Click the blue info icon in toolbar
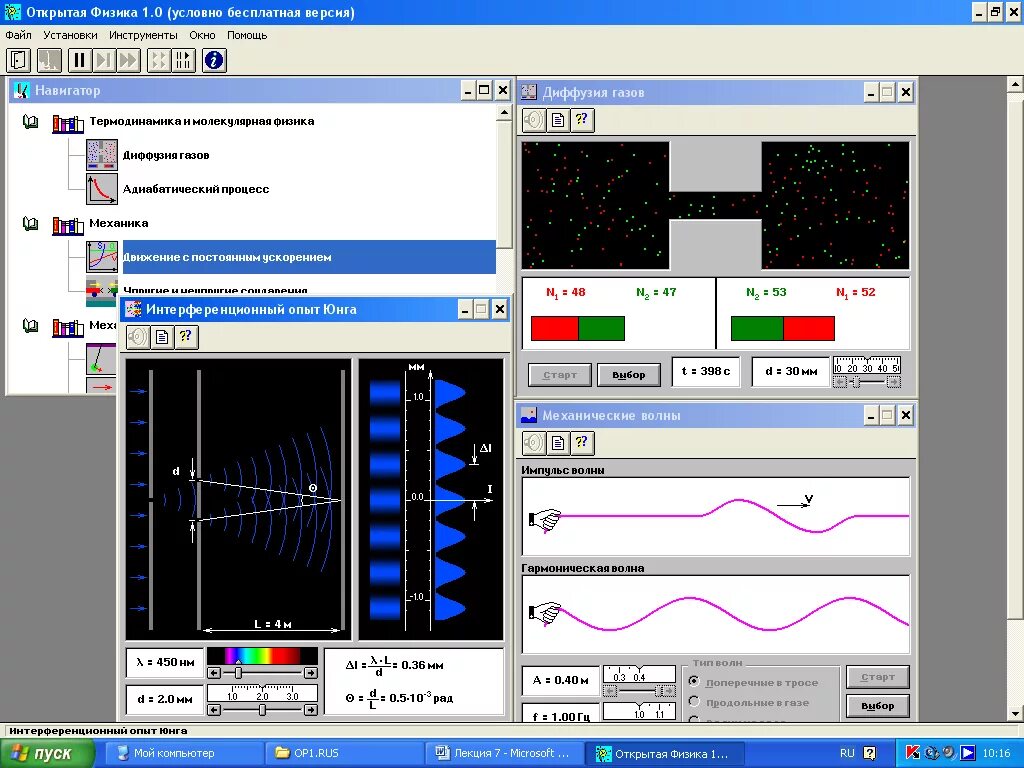Image resolution: width=1024 pixels, height=768 pixels. click(x=214, y=60)
